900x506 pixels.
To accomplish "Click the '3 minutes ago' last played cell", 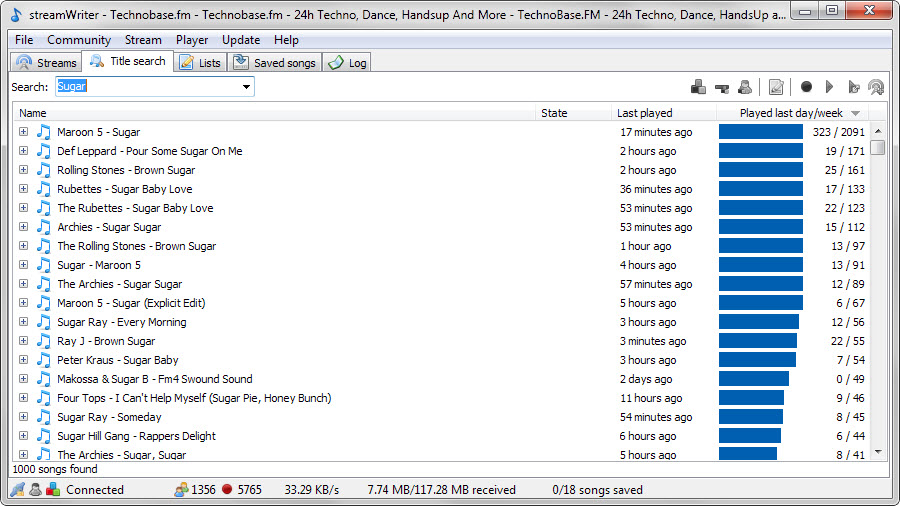I will pyautogui.click(x=653, y=341).
